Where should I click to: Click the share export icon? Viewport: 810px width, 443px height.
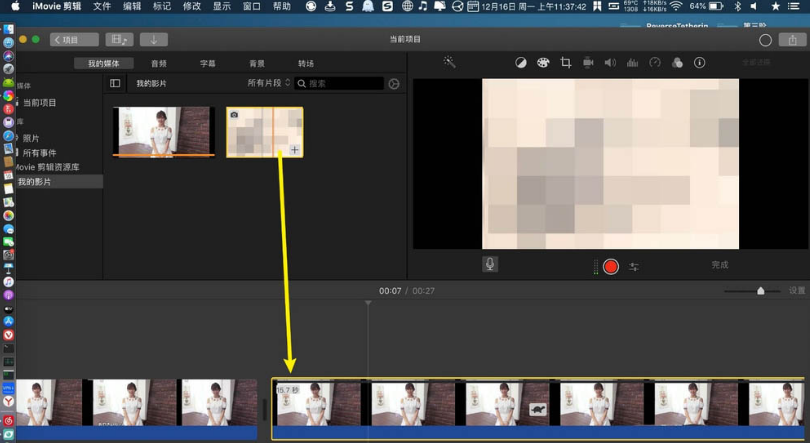click(x=792, y=40)
